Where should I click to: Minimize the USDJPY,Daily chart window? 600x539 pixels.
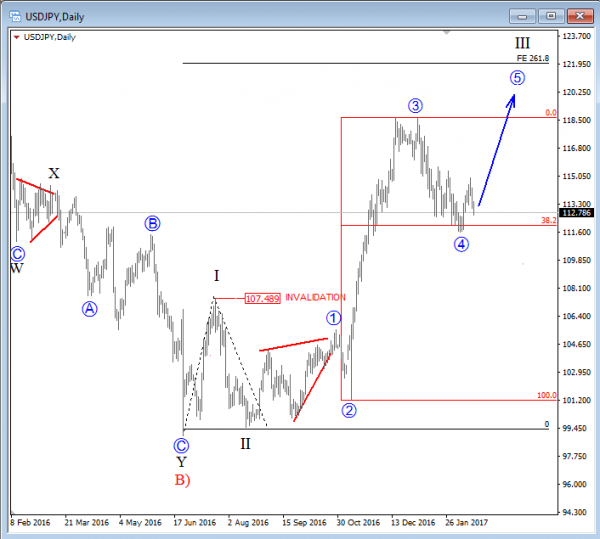click(x=522, y=16)
